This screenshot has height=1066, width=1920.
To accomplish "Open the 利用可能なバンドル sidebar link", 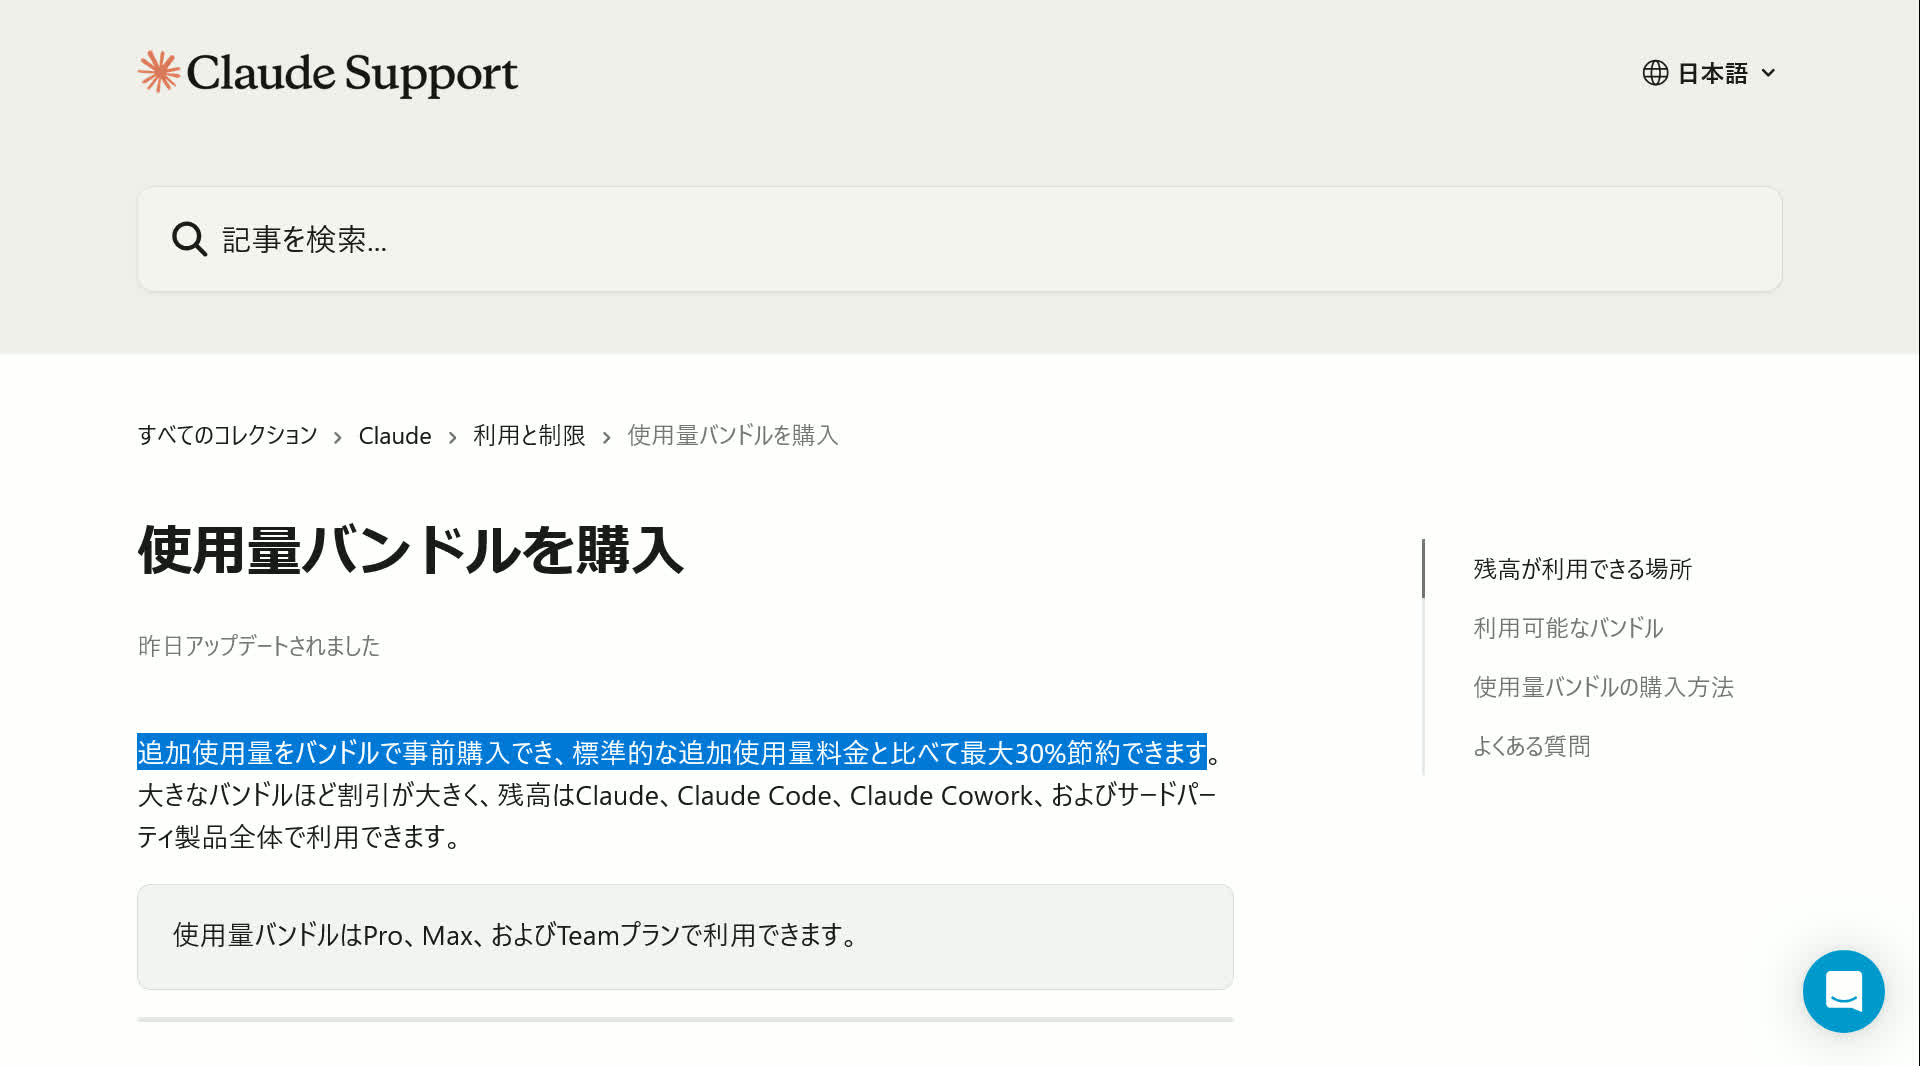I will (1567, 628).
